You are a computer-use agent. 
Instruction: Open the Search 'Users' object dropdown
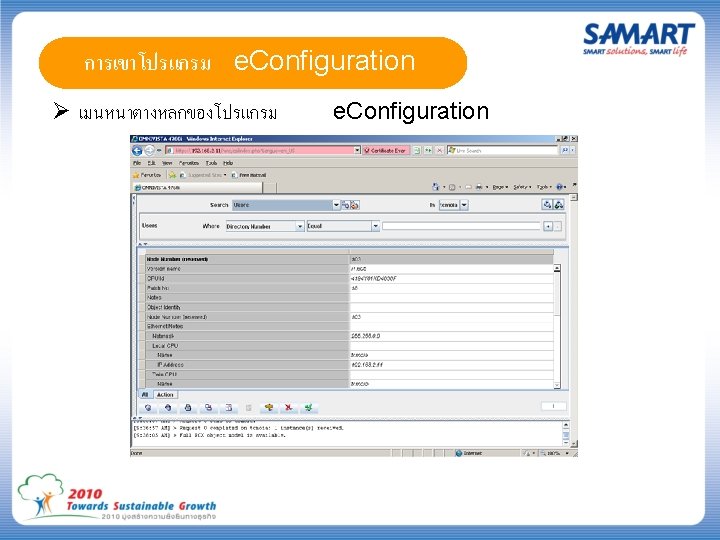pos(336,205)
